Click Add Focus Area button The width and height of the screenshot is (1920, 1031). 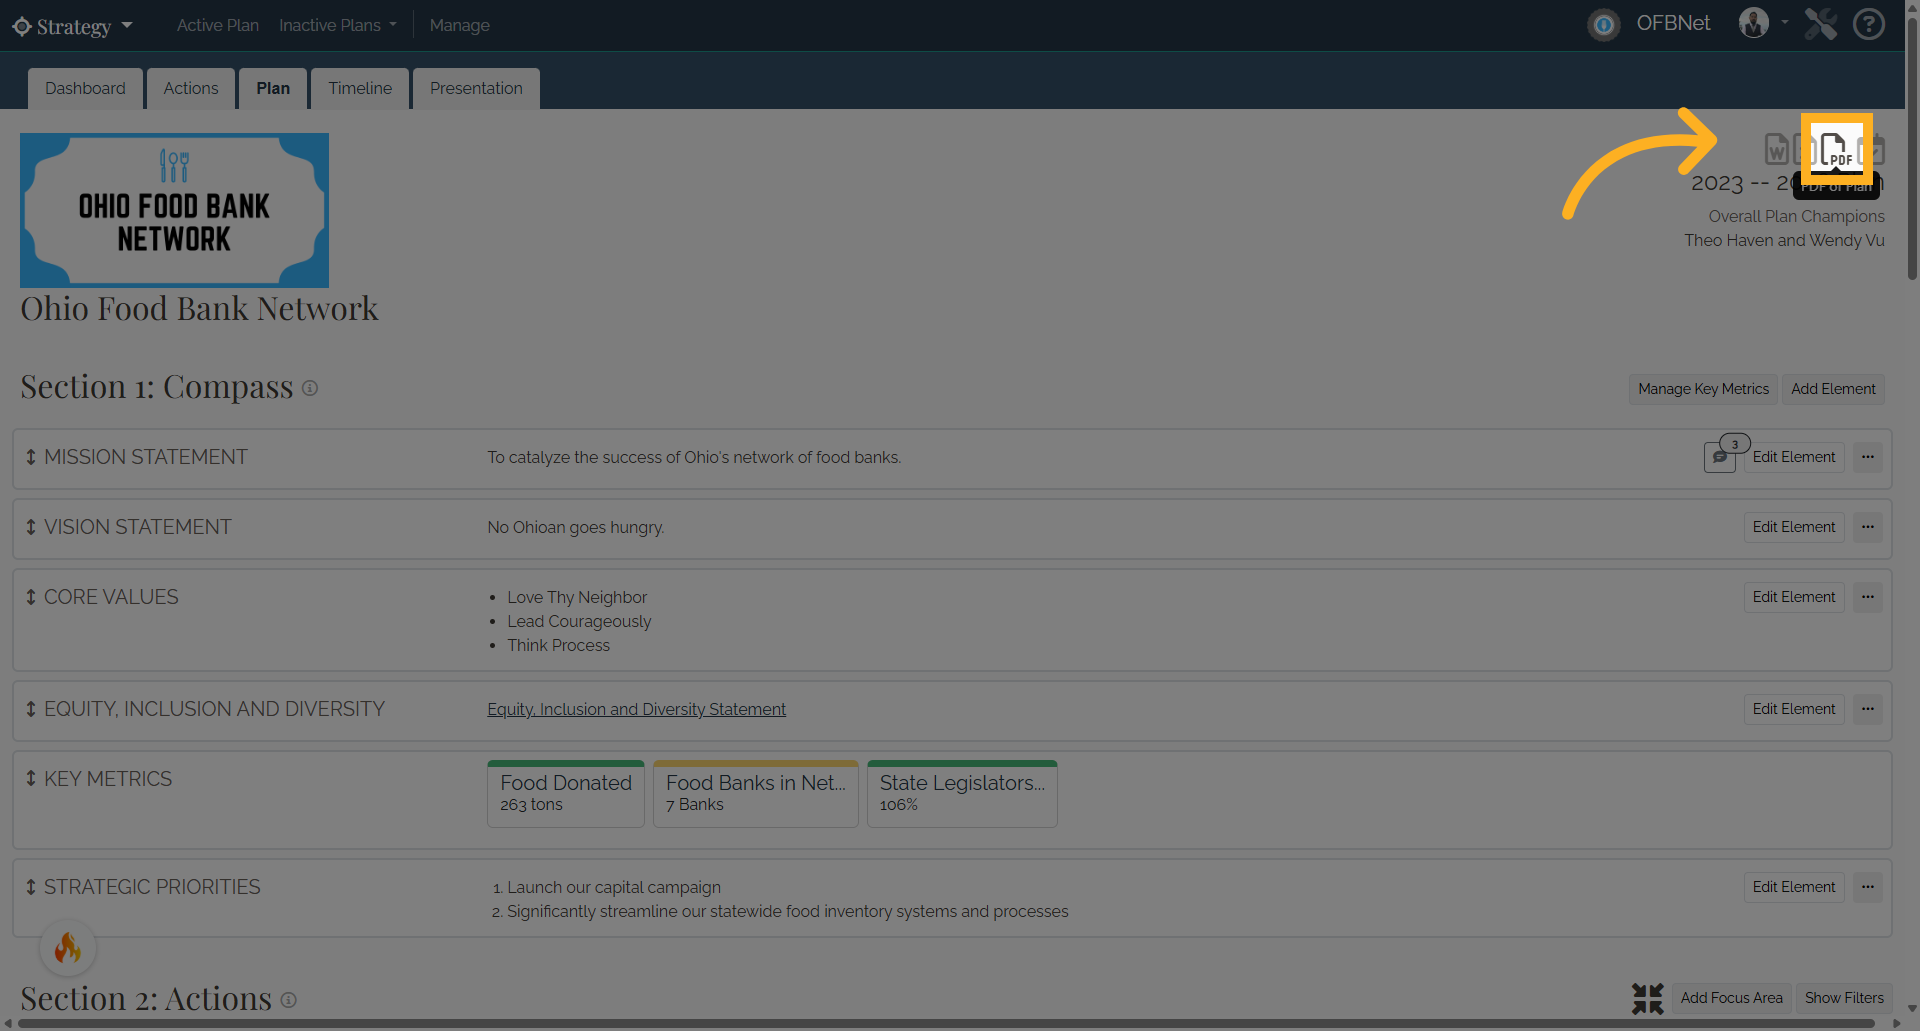tap(1731, 998)
